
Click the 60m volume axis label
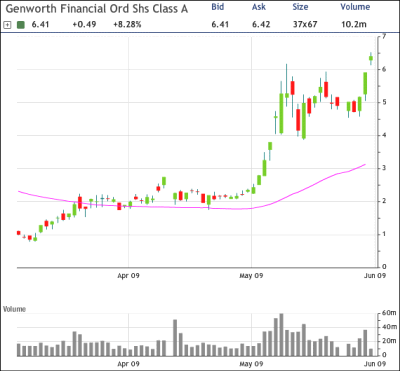click(x=388, y=313)
